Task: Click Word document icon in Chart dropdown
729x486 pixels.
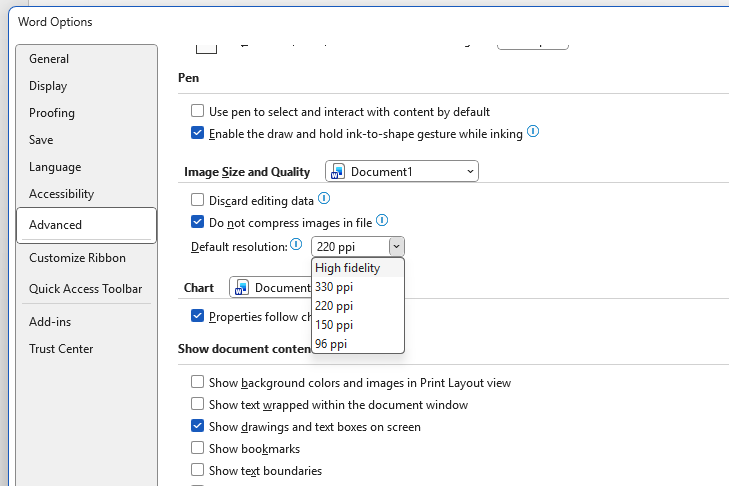Action: click(x=242, y=288)
